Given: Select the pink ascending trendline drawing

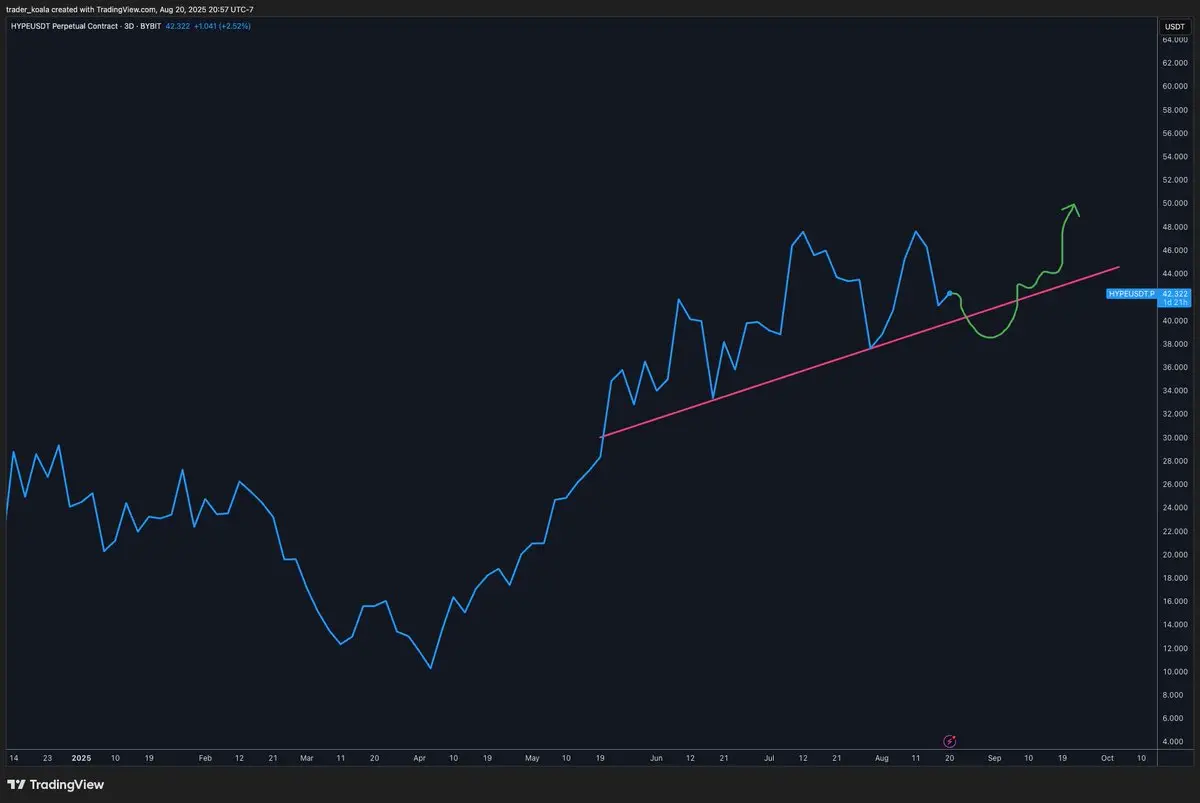Looking at the screenshot, I should point(860,352).
